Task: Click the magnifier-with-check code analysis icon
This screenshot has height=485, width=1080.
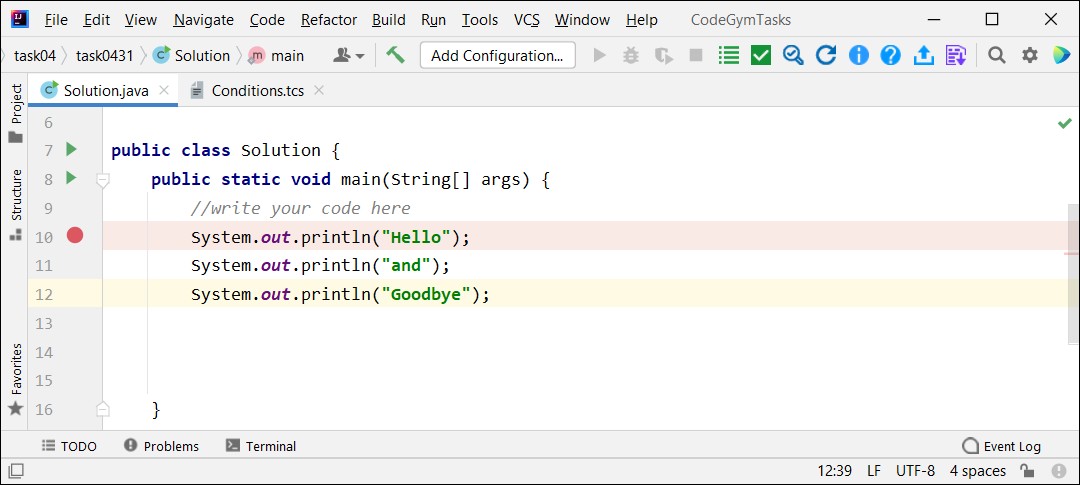Action: 793,55
